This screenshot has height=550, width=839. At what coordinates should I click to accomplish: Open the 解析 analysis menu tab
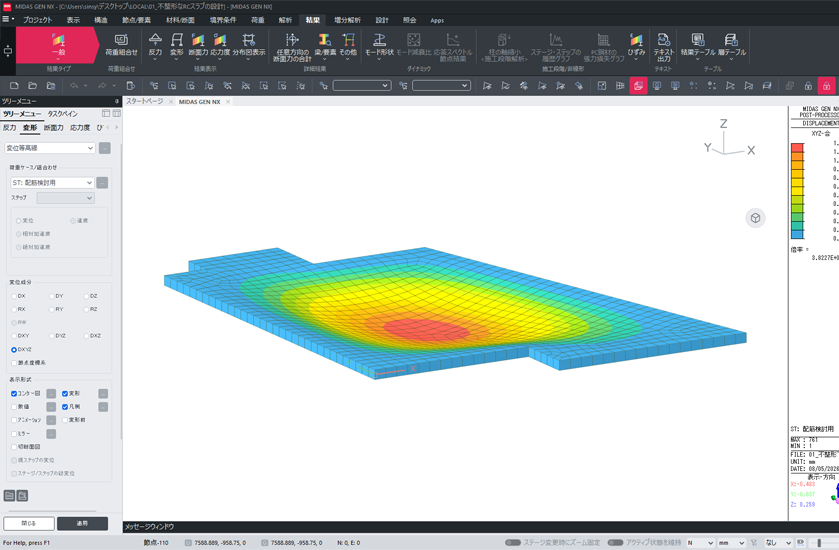[285, 20]
